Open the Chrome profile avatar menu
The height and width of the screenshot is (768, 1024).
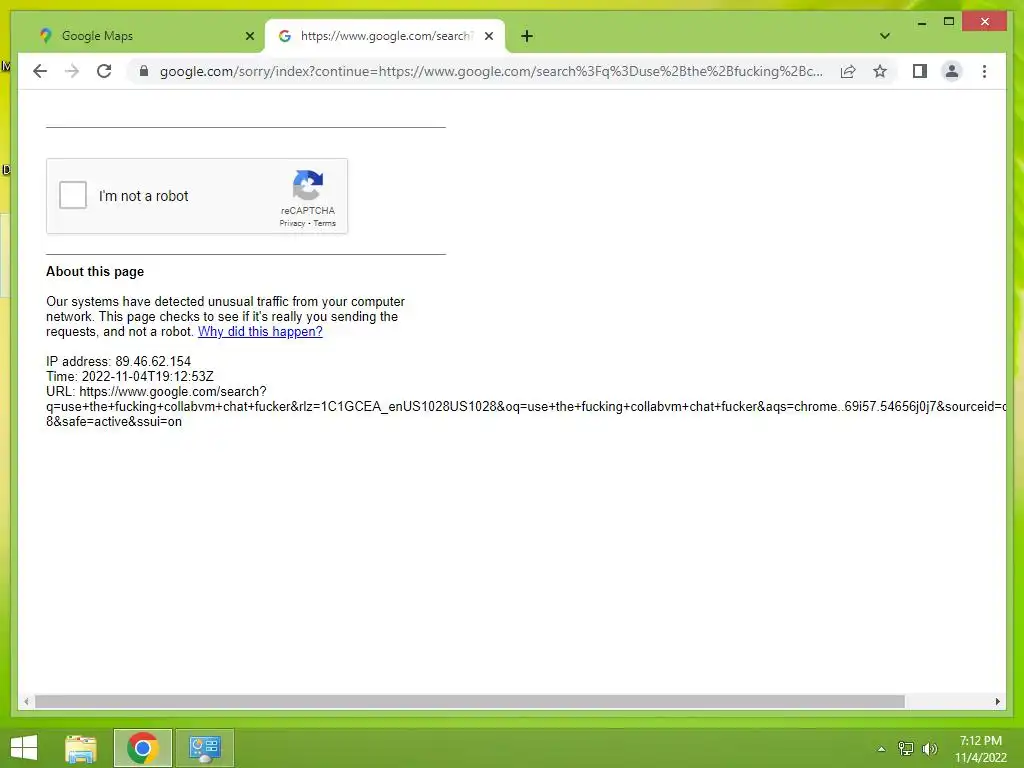952,71
